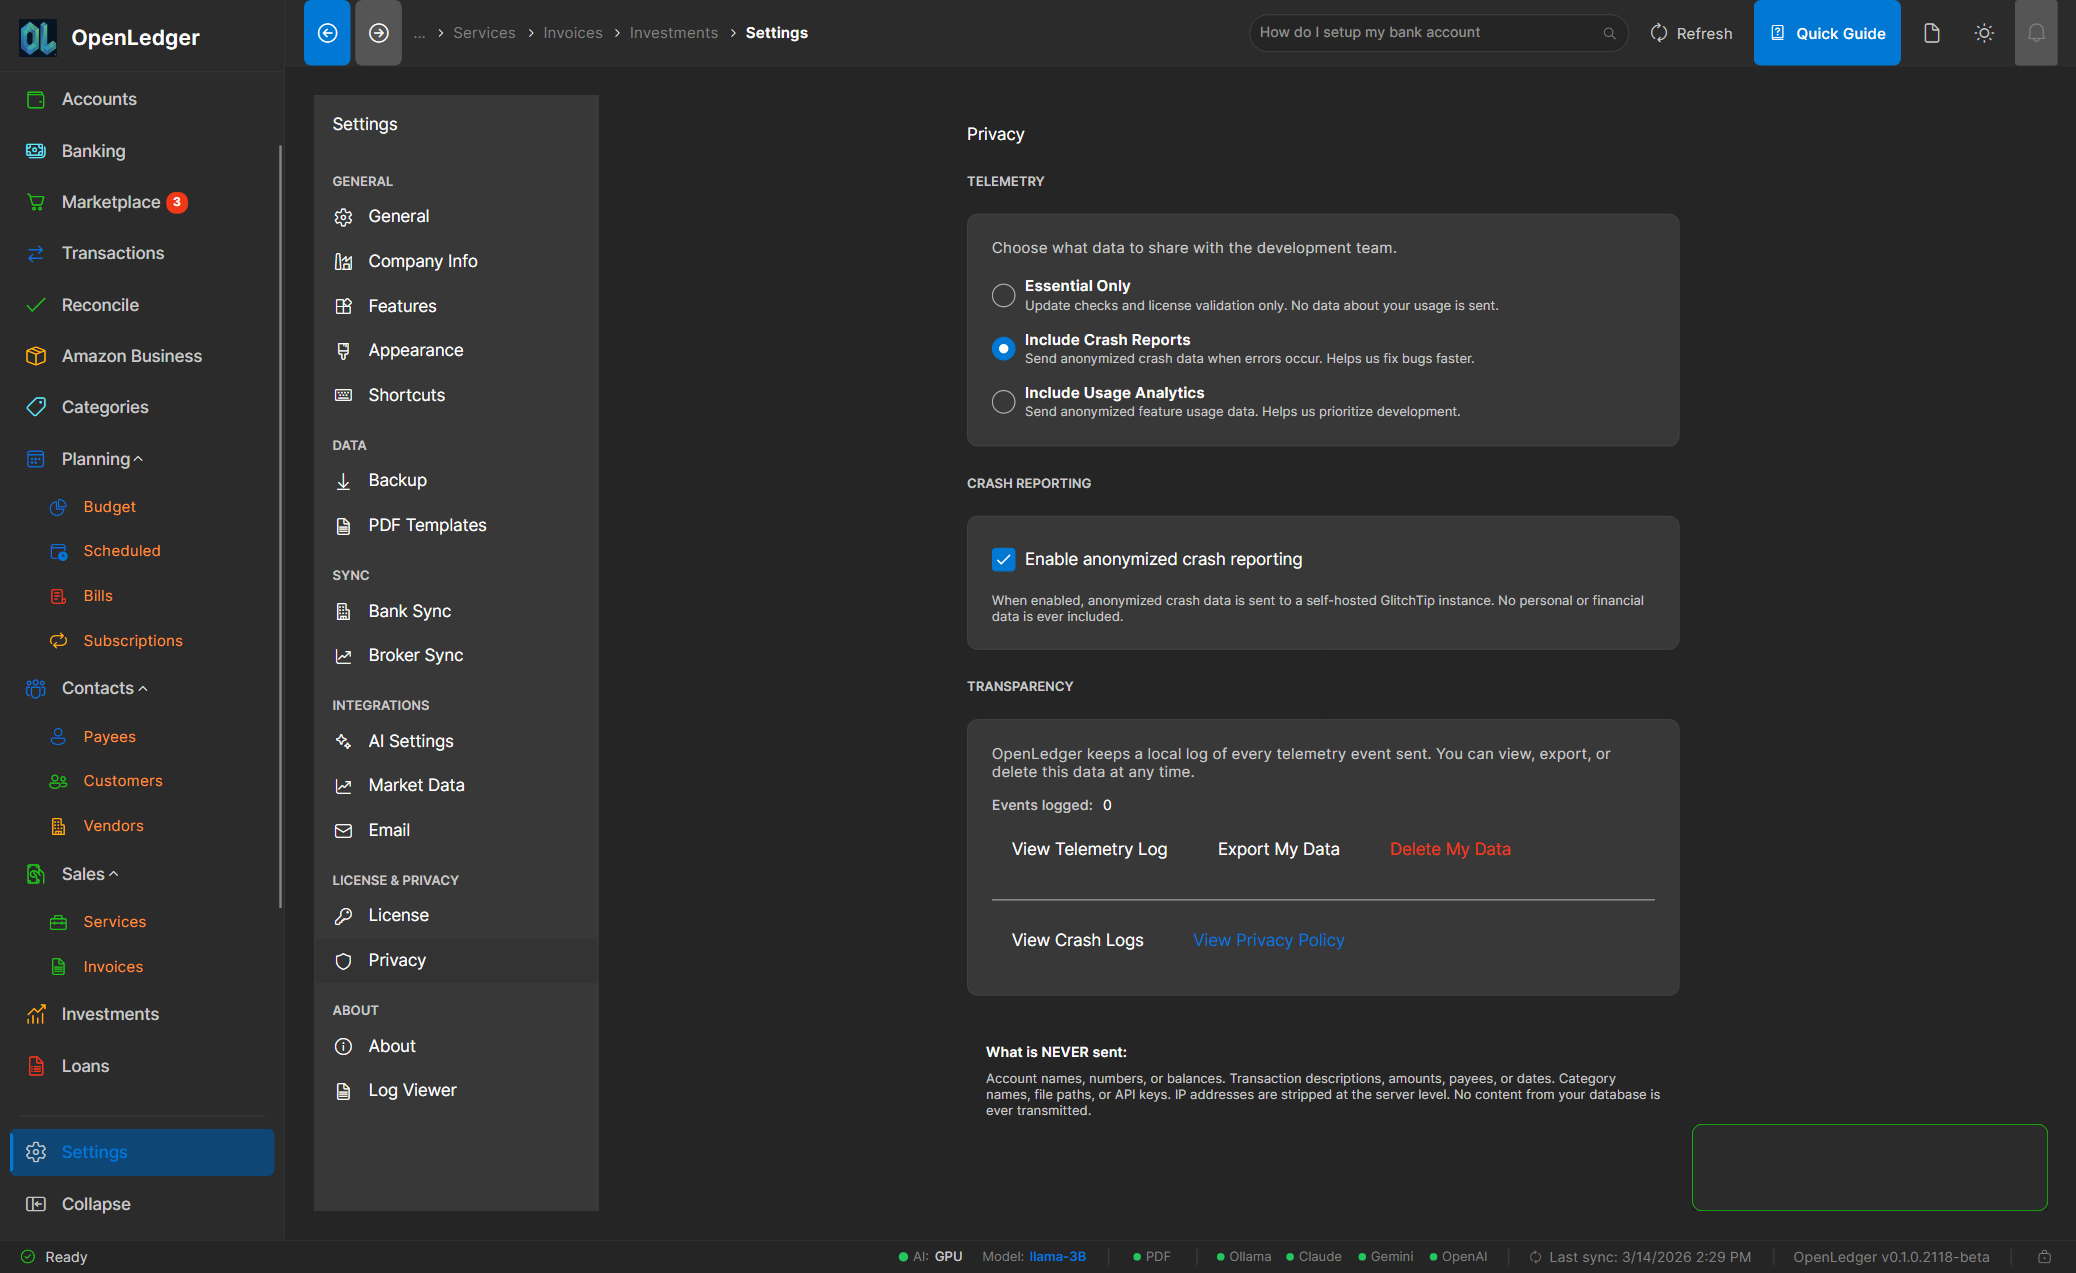
Task: Open the Accounts section icon
Action: 36,99
